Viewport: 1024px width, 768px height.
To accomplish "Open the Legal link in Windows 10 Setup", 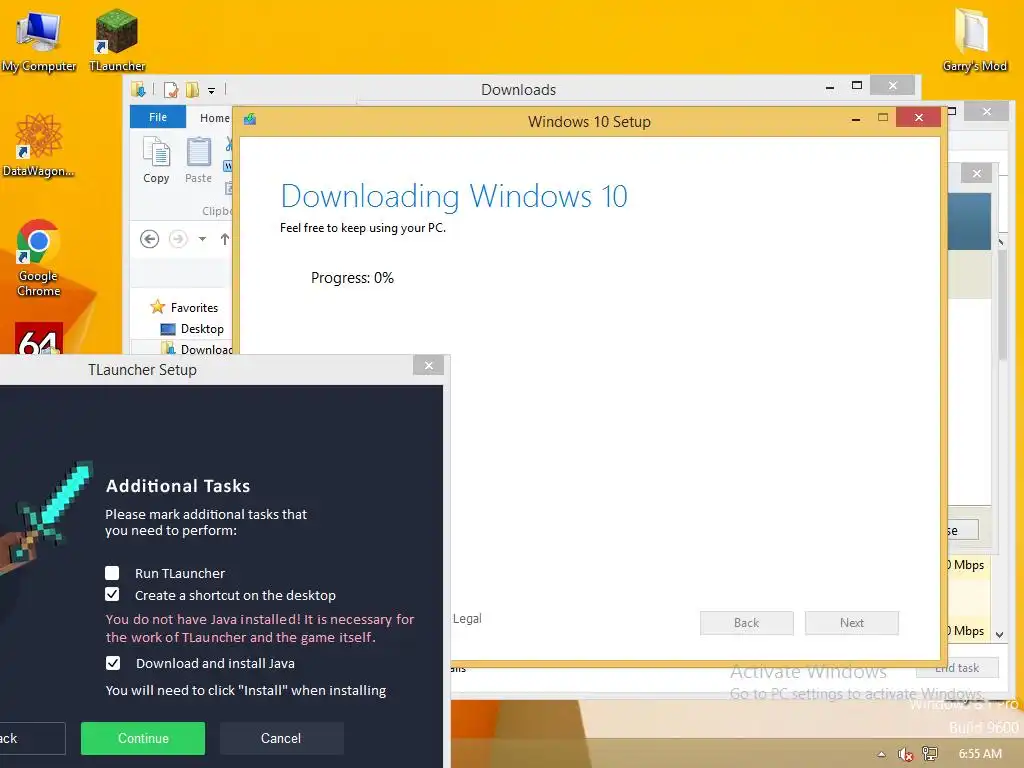I will 468,618.
